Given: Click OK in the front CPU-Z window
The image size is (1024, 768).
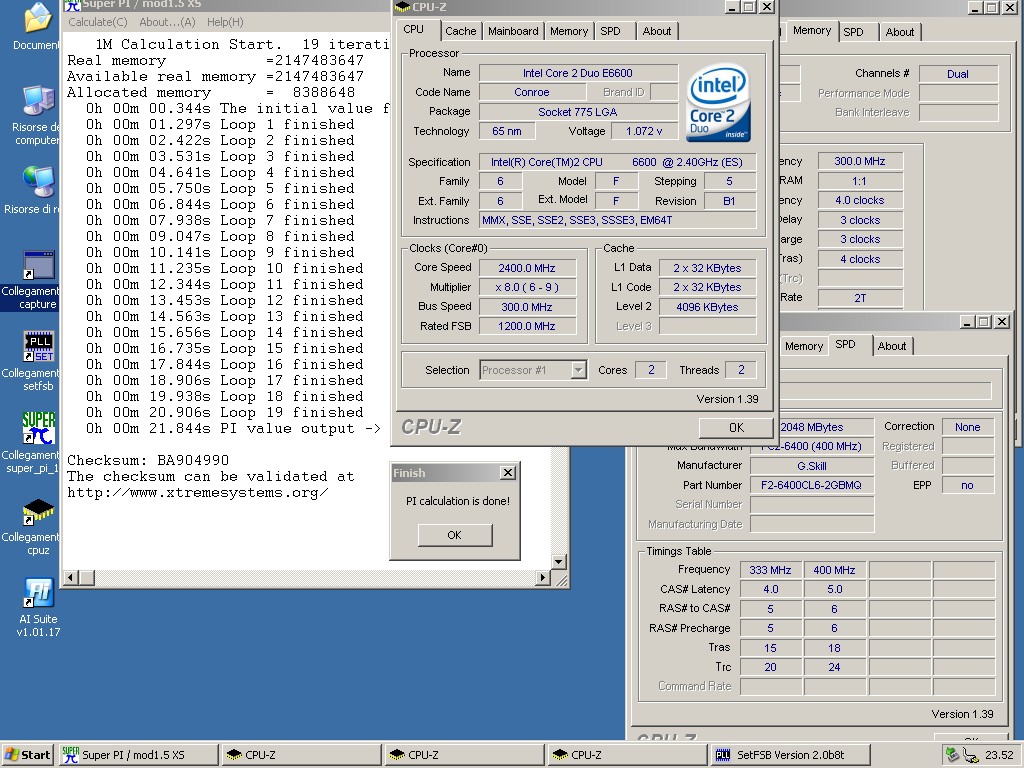Looking at the screenshot, I should [x=737, y=428].
